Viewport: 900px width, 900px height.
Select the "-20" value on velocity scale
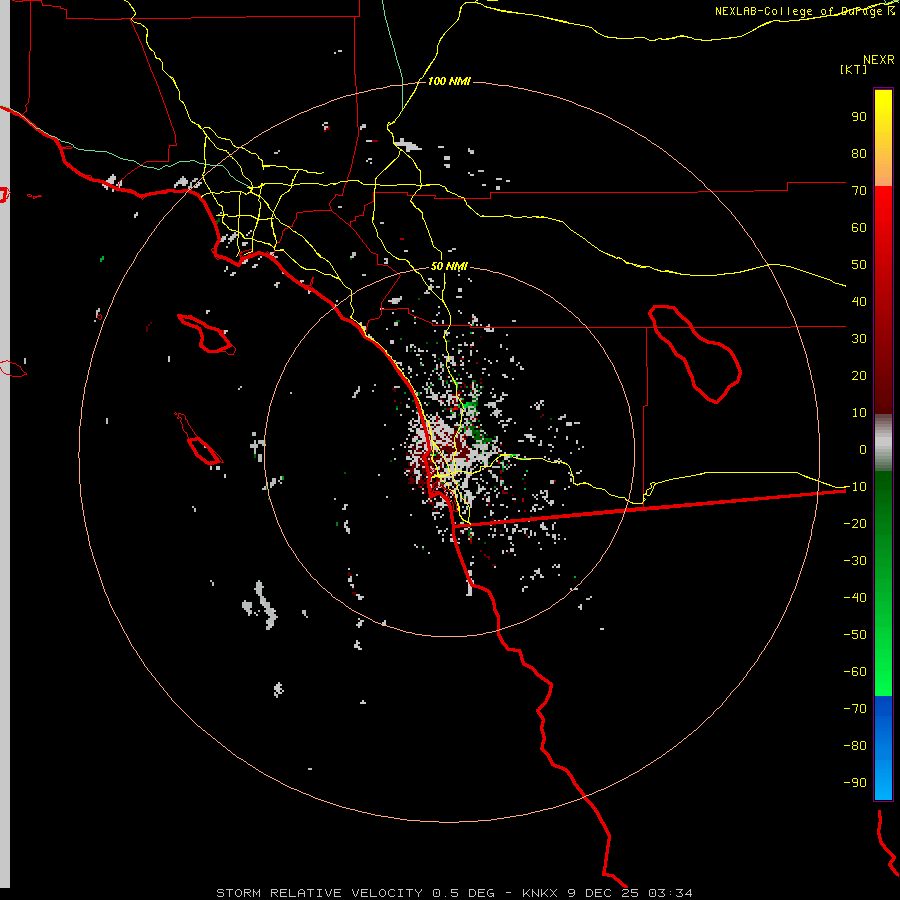pyautogui.click(x=855, y=523)
